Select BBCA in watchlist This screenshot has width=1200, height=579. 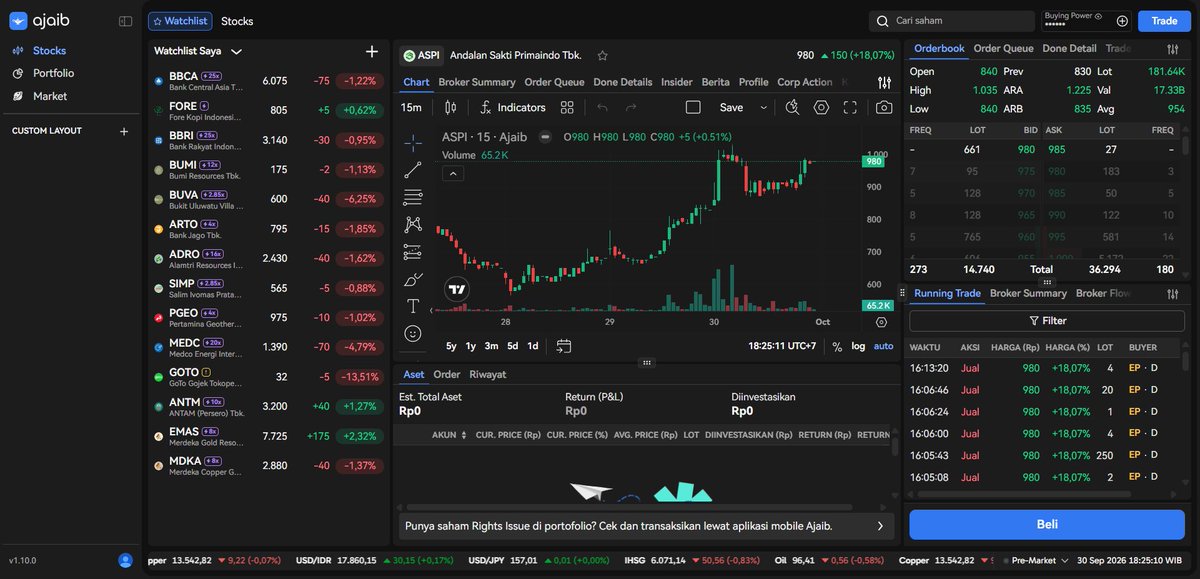tap(268, 81)
